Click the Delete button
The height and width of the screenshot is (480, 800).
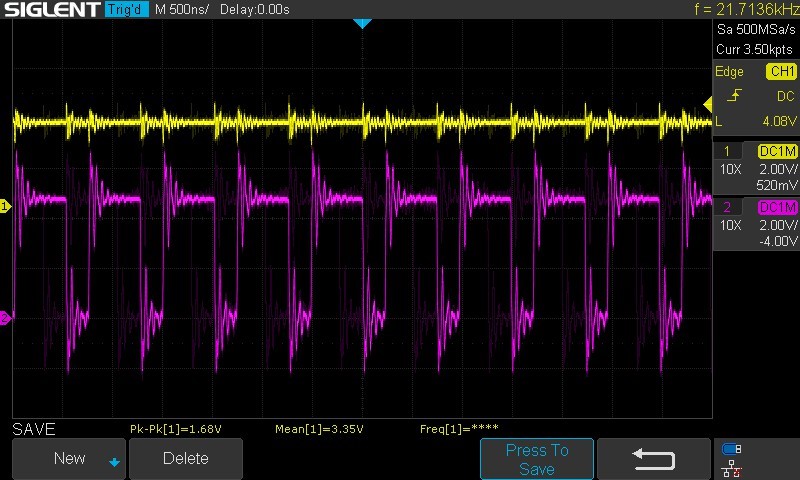click(x=186, y=459)
